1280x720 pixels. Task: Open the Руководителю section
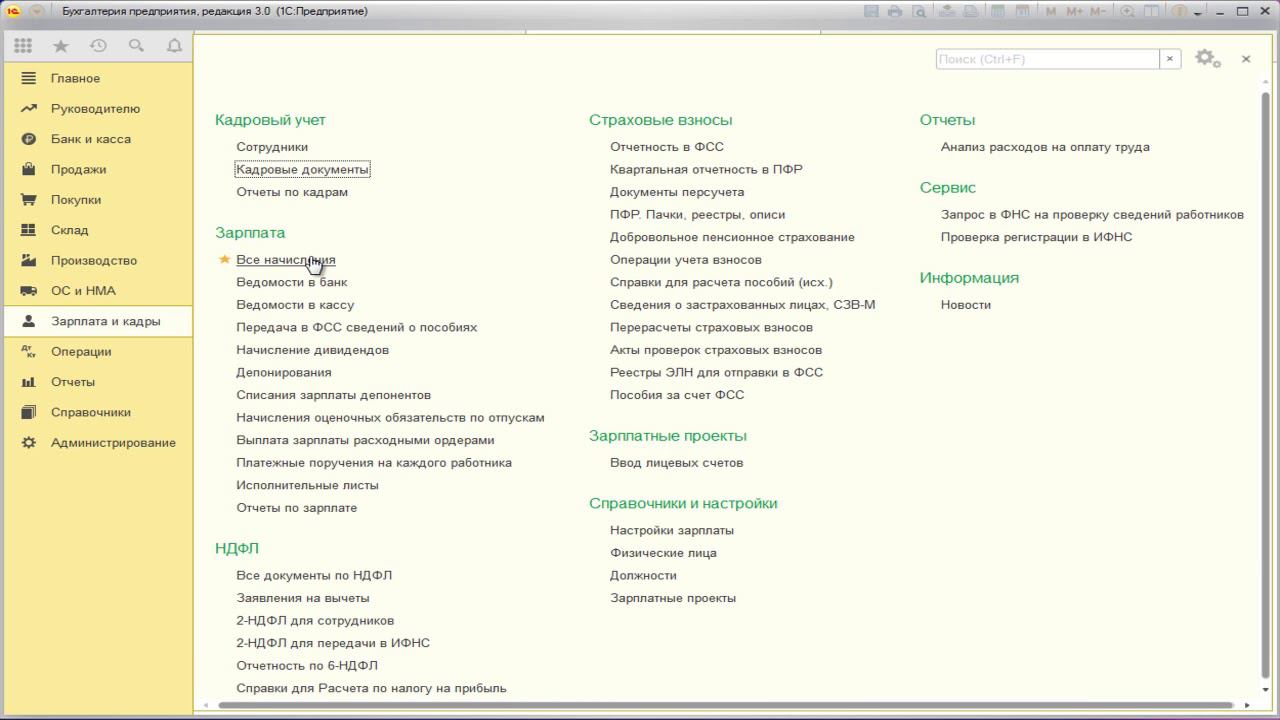point(96,108)
